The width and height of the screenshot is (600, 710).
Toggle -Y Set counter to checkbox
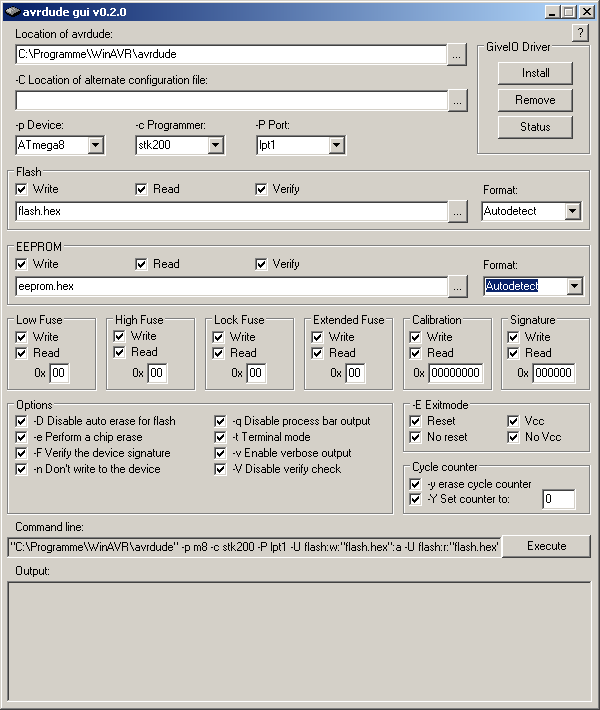[415, 499]
